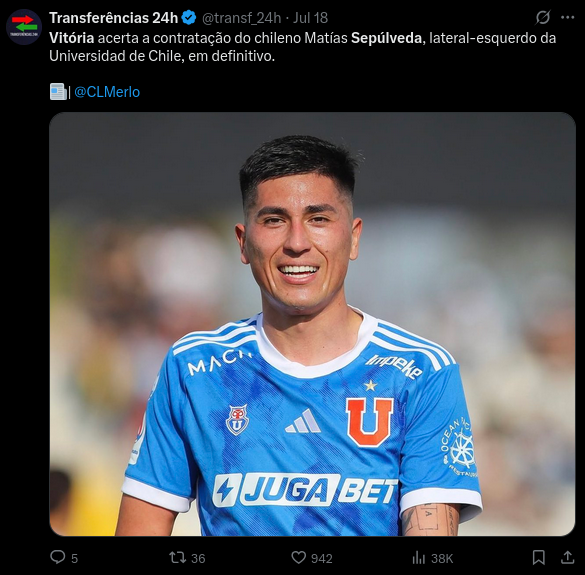Screen dimensions: 585x575
Task: Open the tweet permalink via Jul 18 date
Action: click(310, 18)
